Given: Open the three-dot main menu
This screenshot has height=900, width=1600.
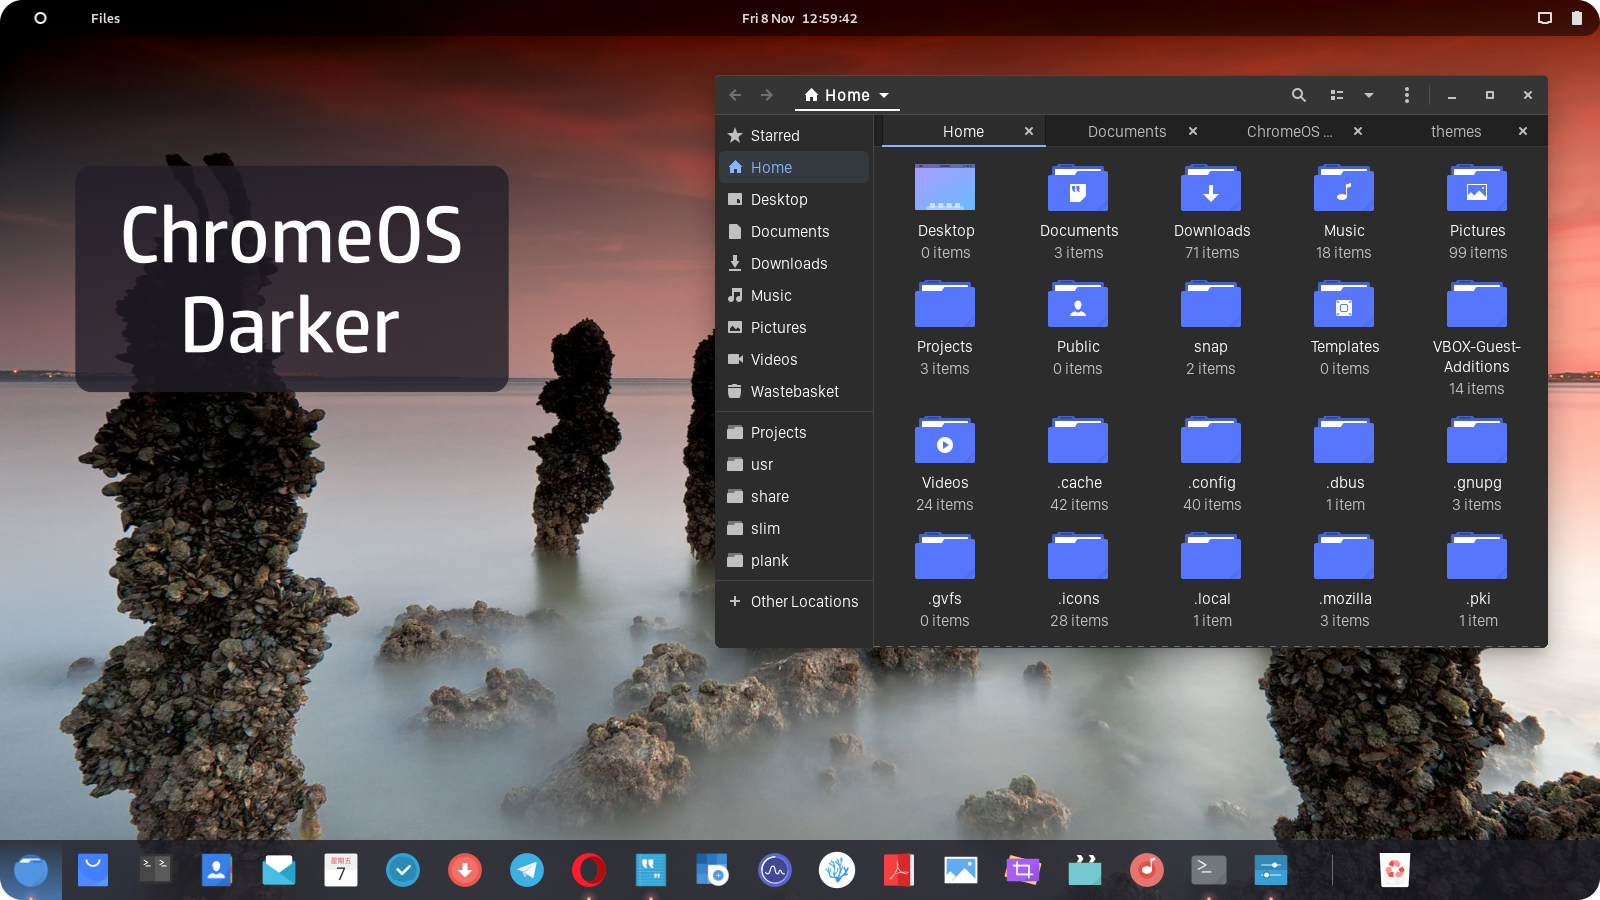Looking at the screenshot, I should 1407,95.
